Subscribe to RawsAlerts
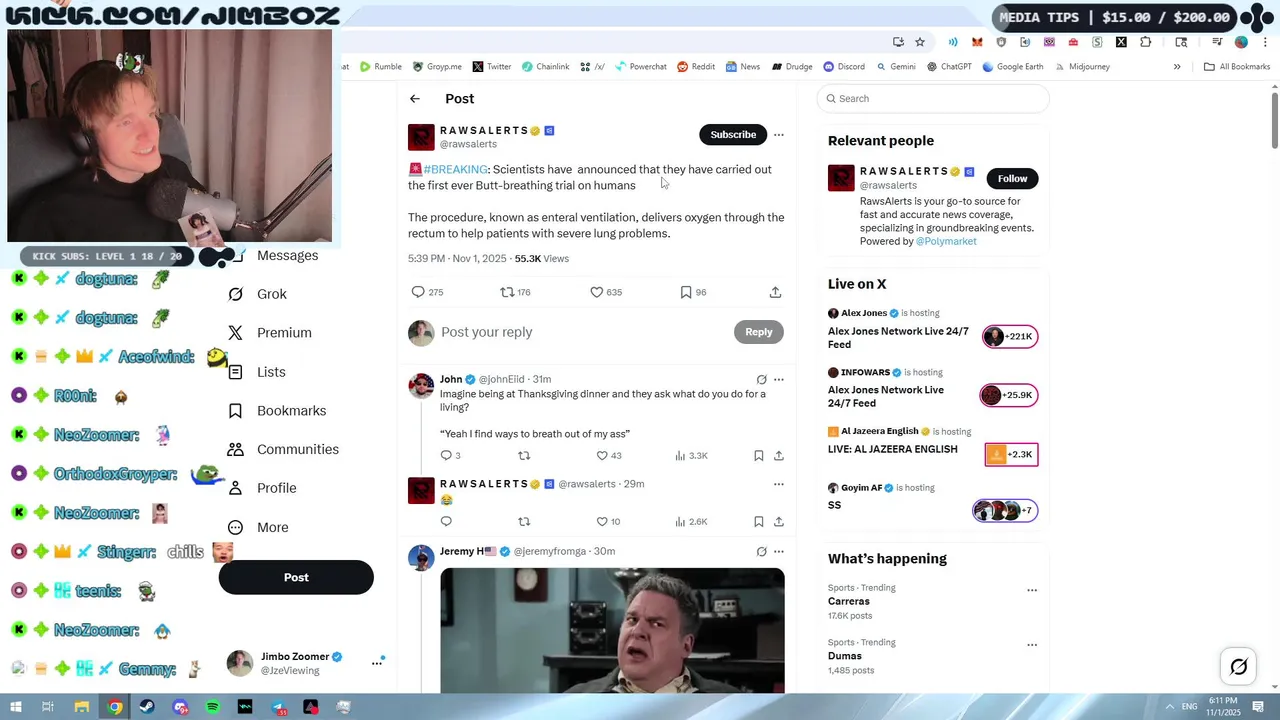 (x=733, y=135)
